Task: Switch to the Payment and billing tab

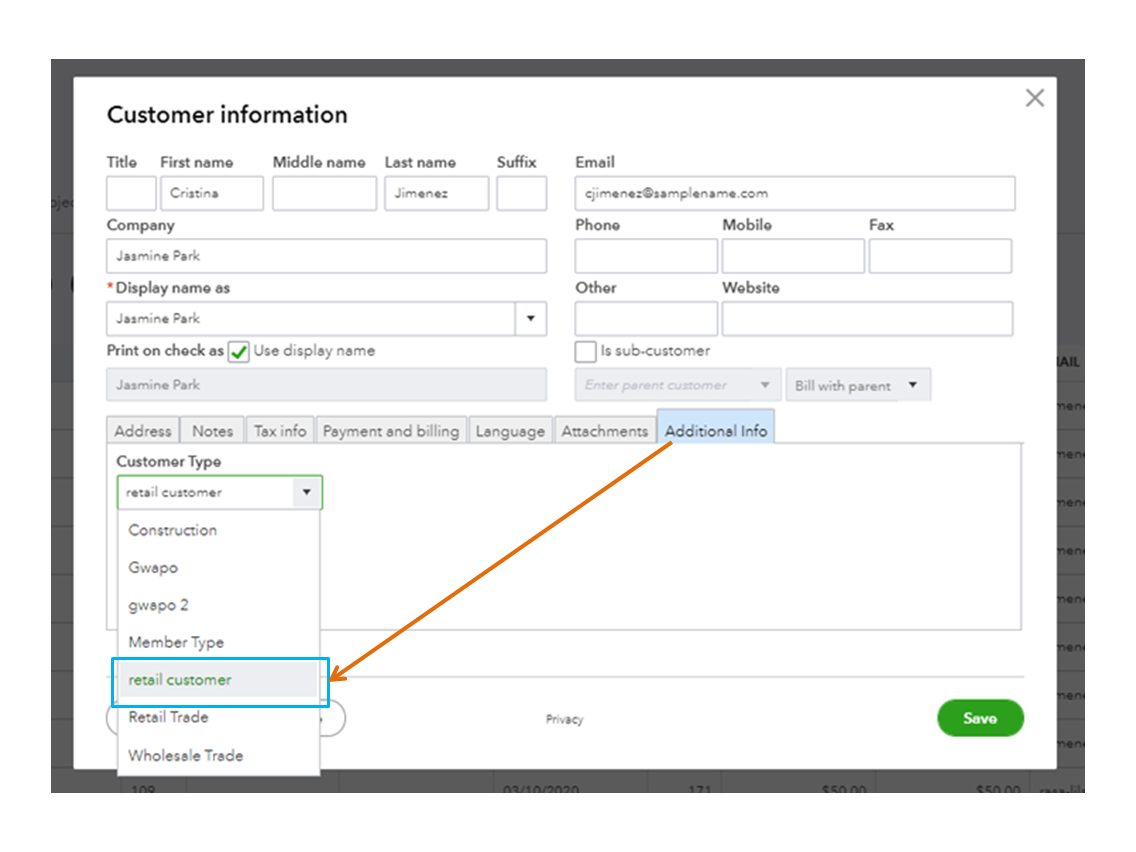Action: tap(391, 430)
